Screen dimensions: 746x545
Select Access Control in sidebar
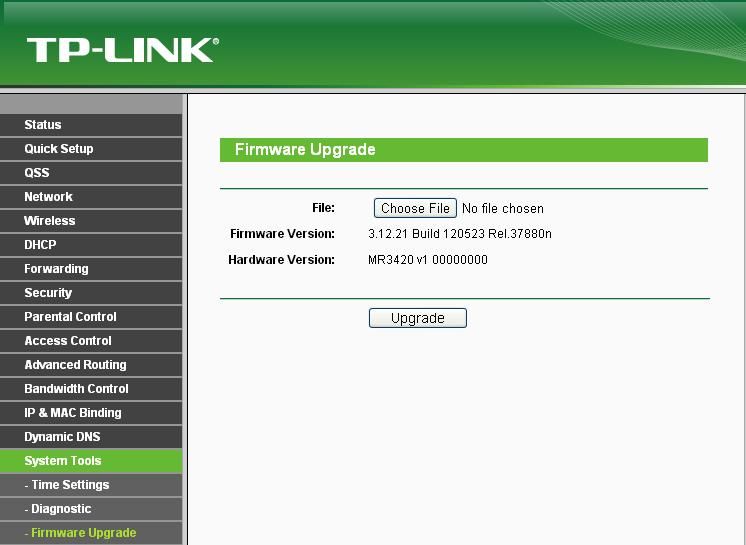point(68,341)
